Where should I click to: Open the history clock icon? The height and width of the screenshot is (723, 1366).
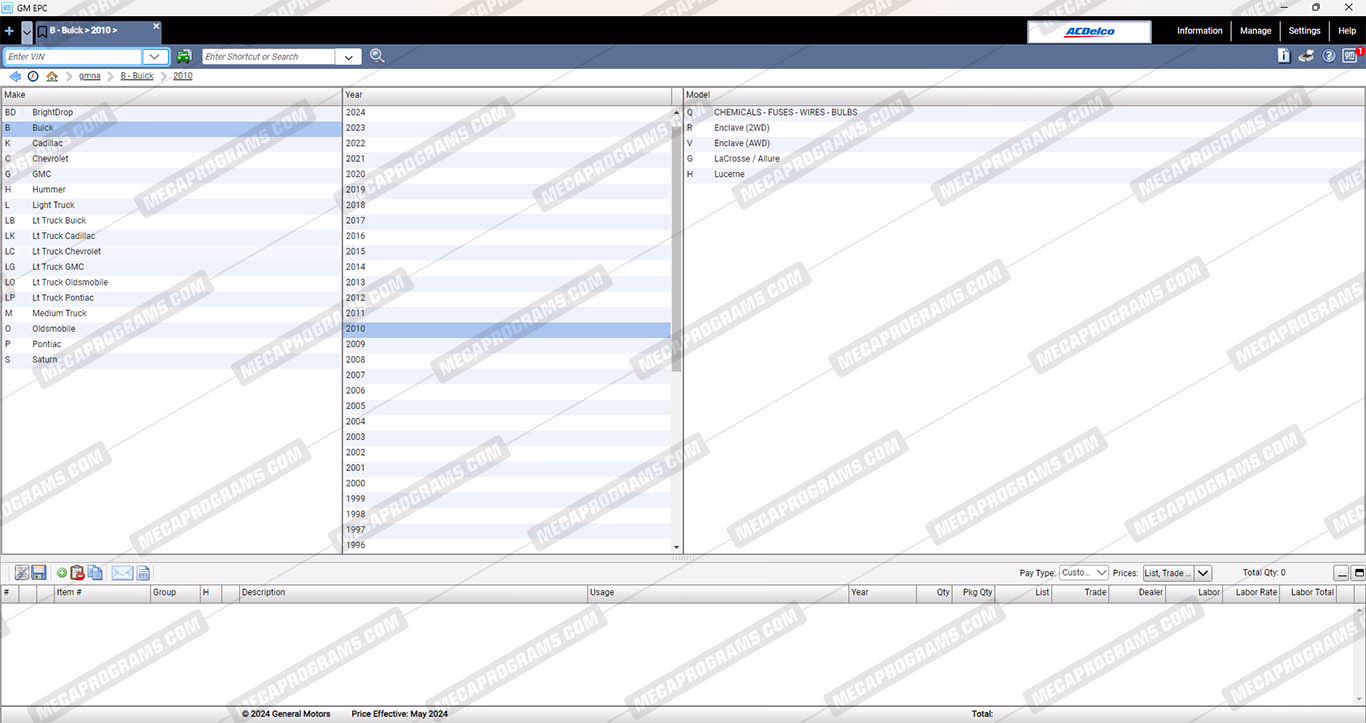pyautogui.click(x=33, y=76)
